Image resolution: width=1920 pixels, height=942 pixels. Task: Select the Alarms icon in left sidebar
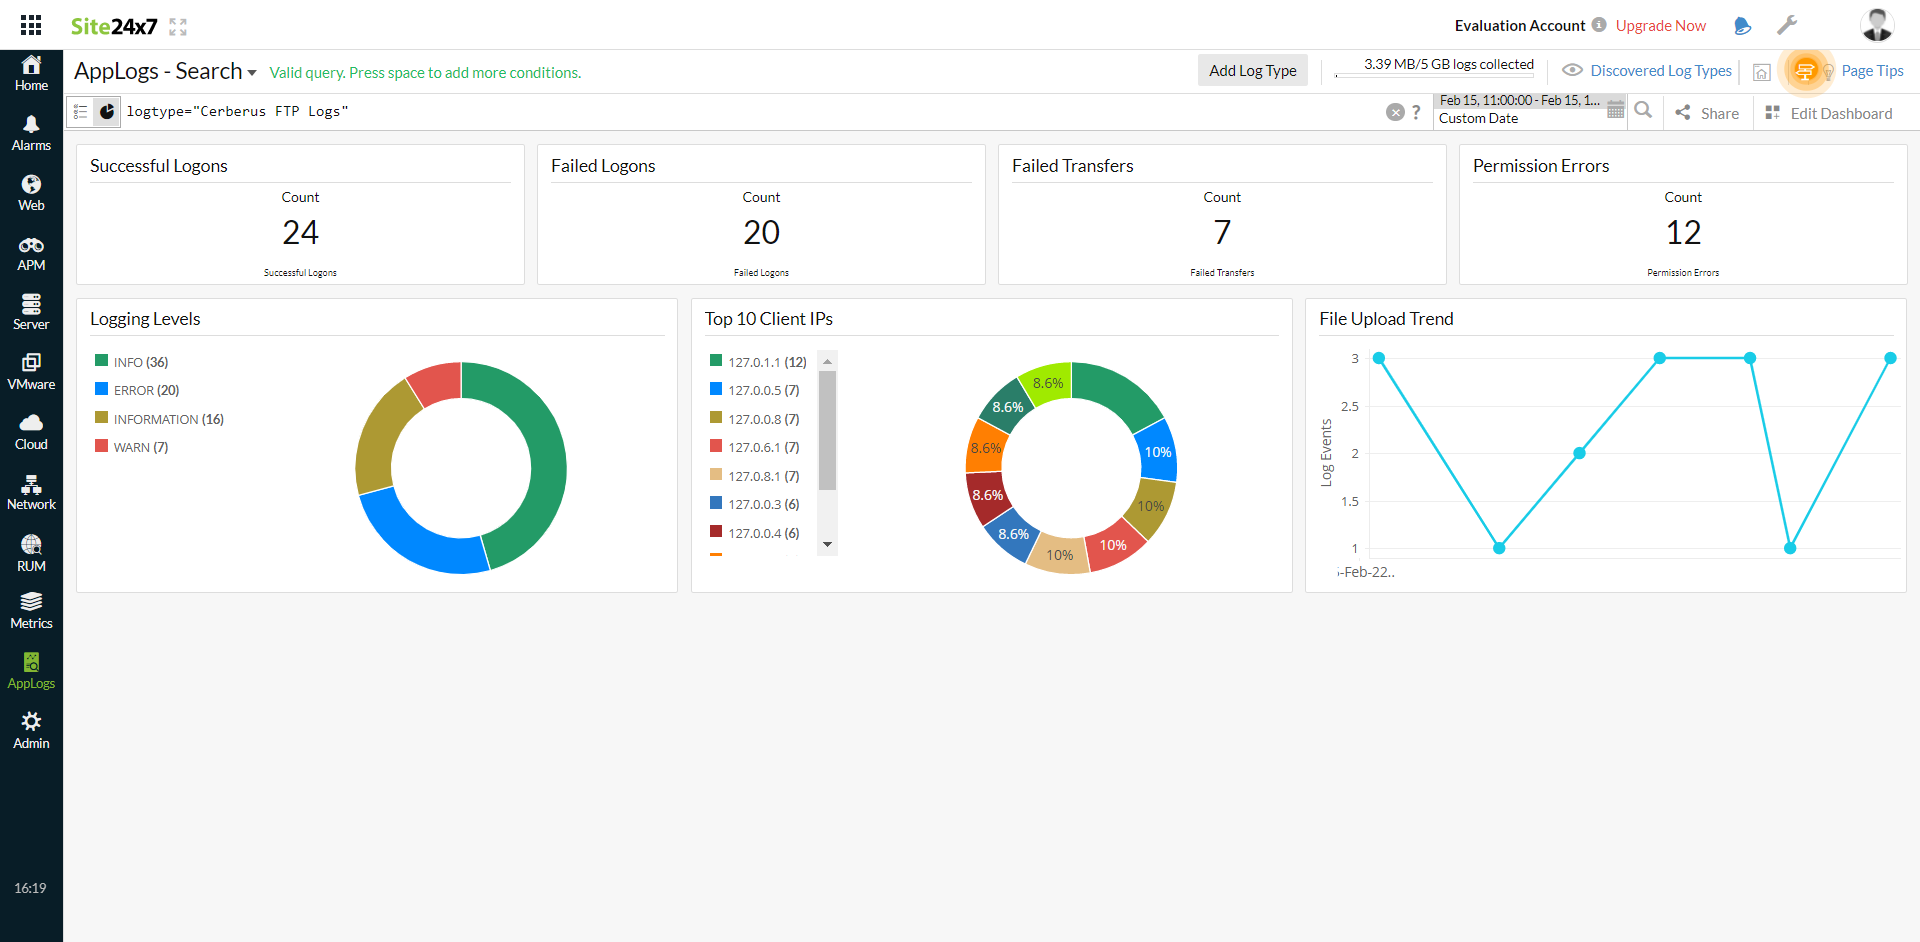click(31, 130)
